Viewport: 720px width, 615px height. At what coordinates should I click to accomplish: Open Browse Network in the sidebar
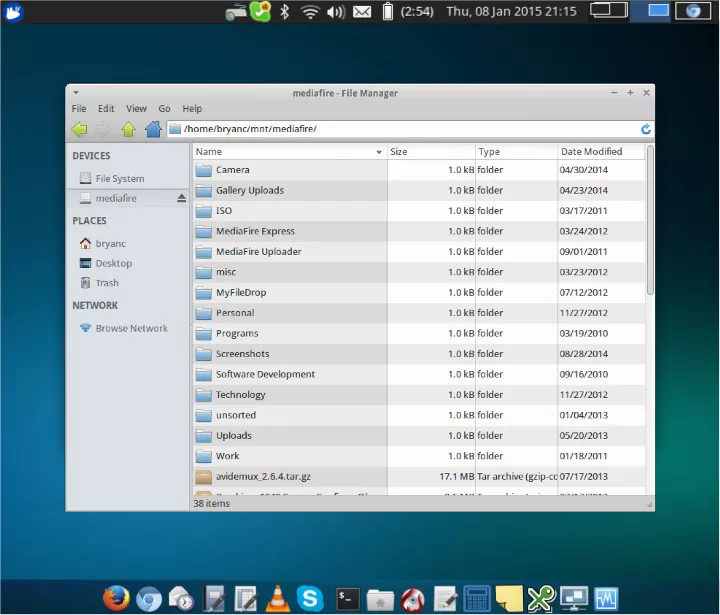(x=131, y=328)
